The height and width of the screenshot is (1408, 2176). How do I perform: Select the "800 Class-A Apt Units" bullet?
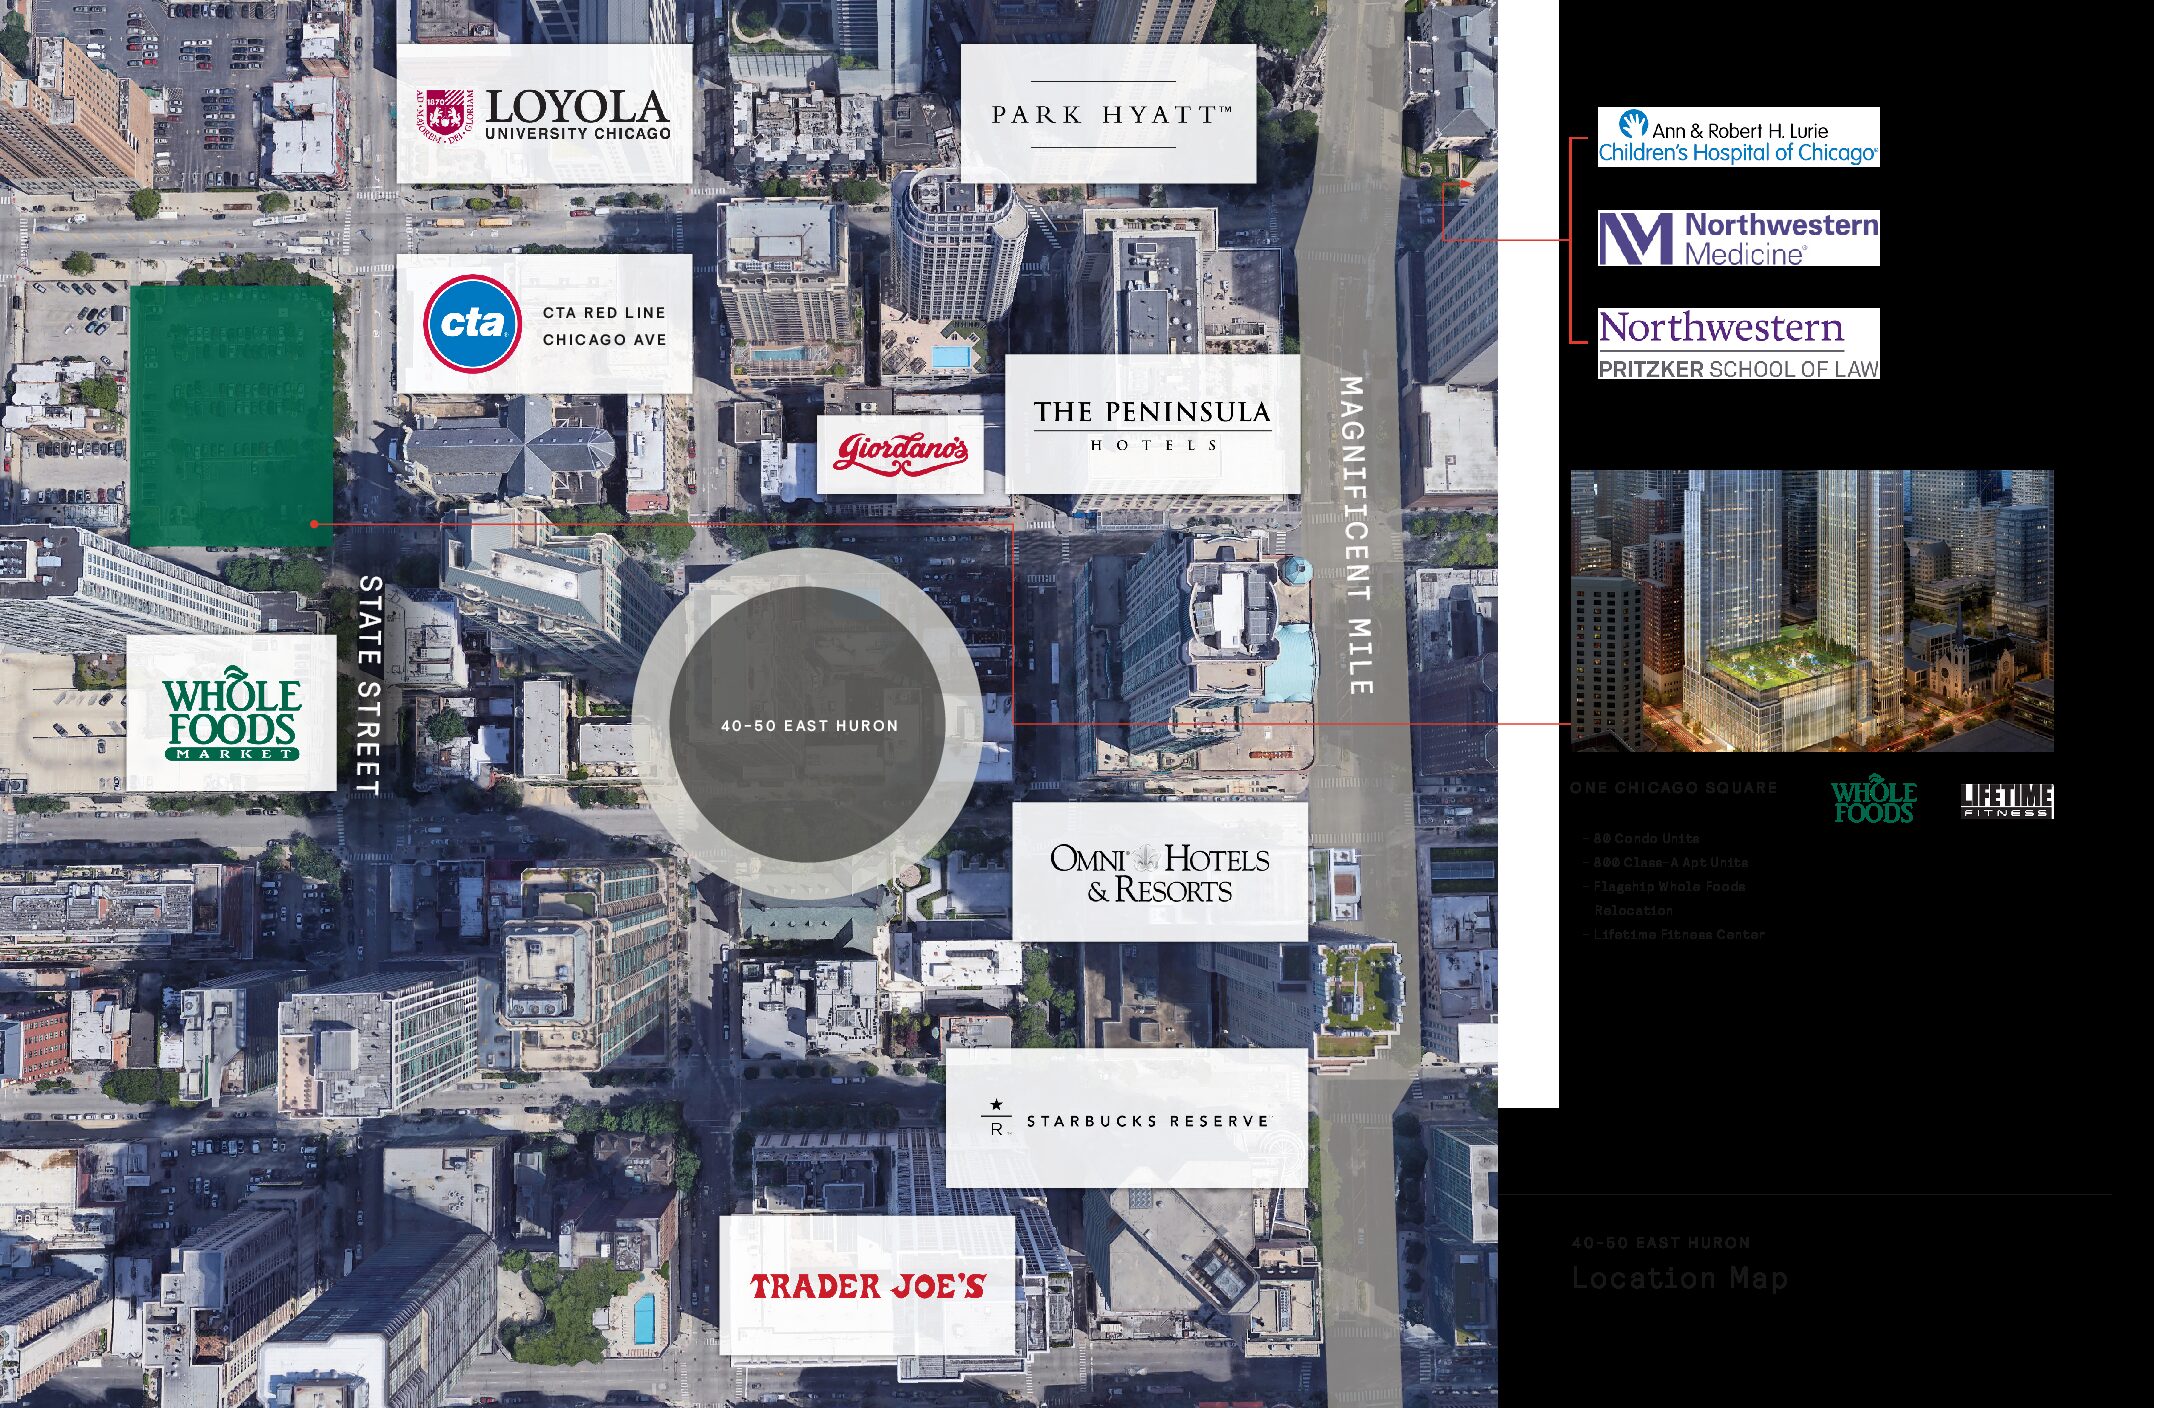1665,862
